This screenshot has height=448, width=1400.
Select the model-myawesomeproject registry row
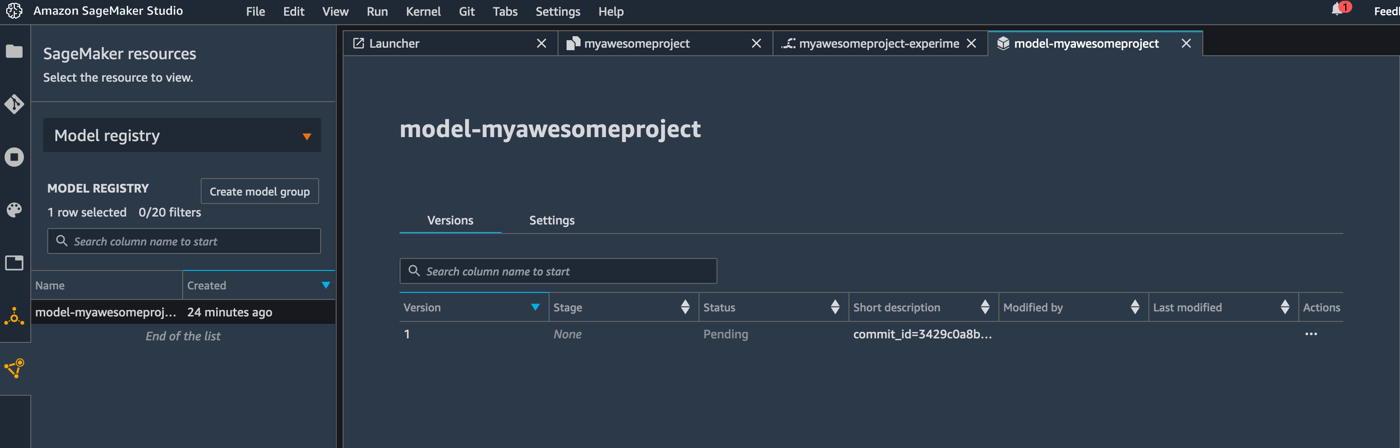point(183,312)
